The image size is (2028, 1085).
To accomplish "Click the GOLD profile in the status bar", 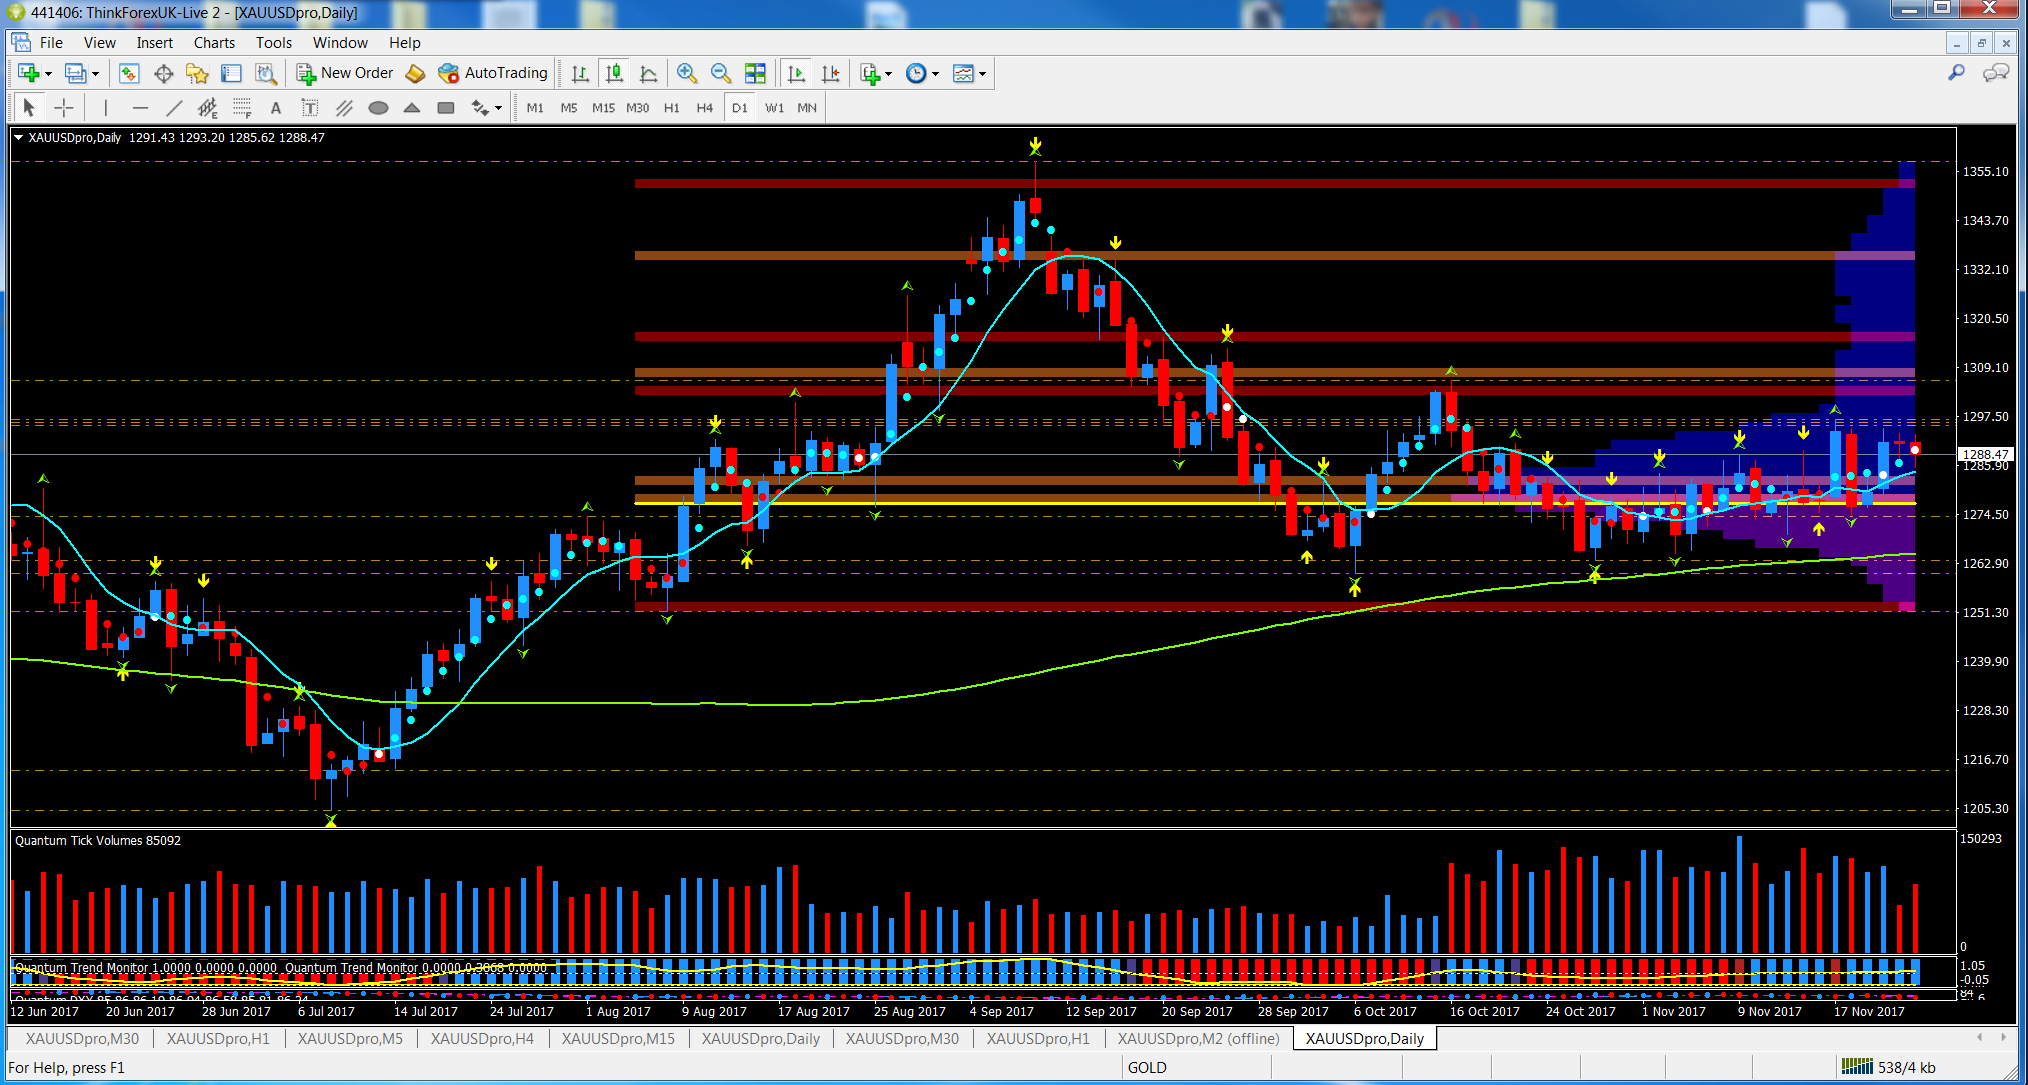I will [1147, 1067].
